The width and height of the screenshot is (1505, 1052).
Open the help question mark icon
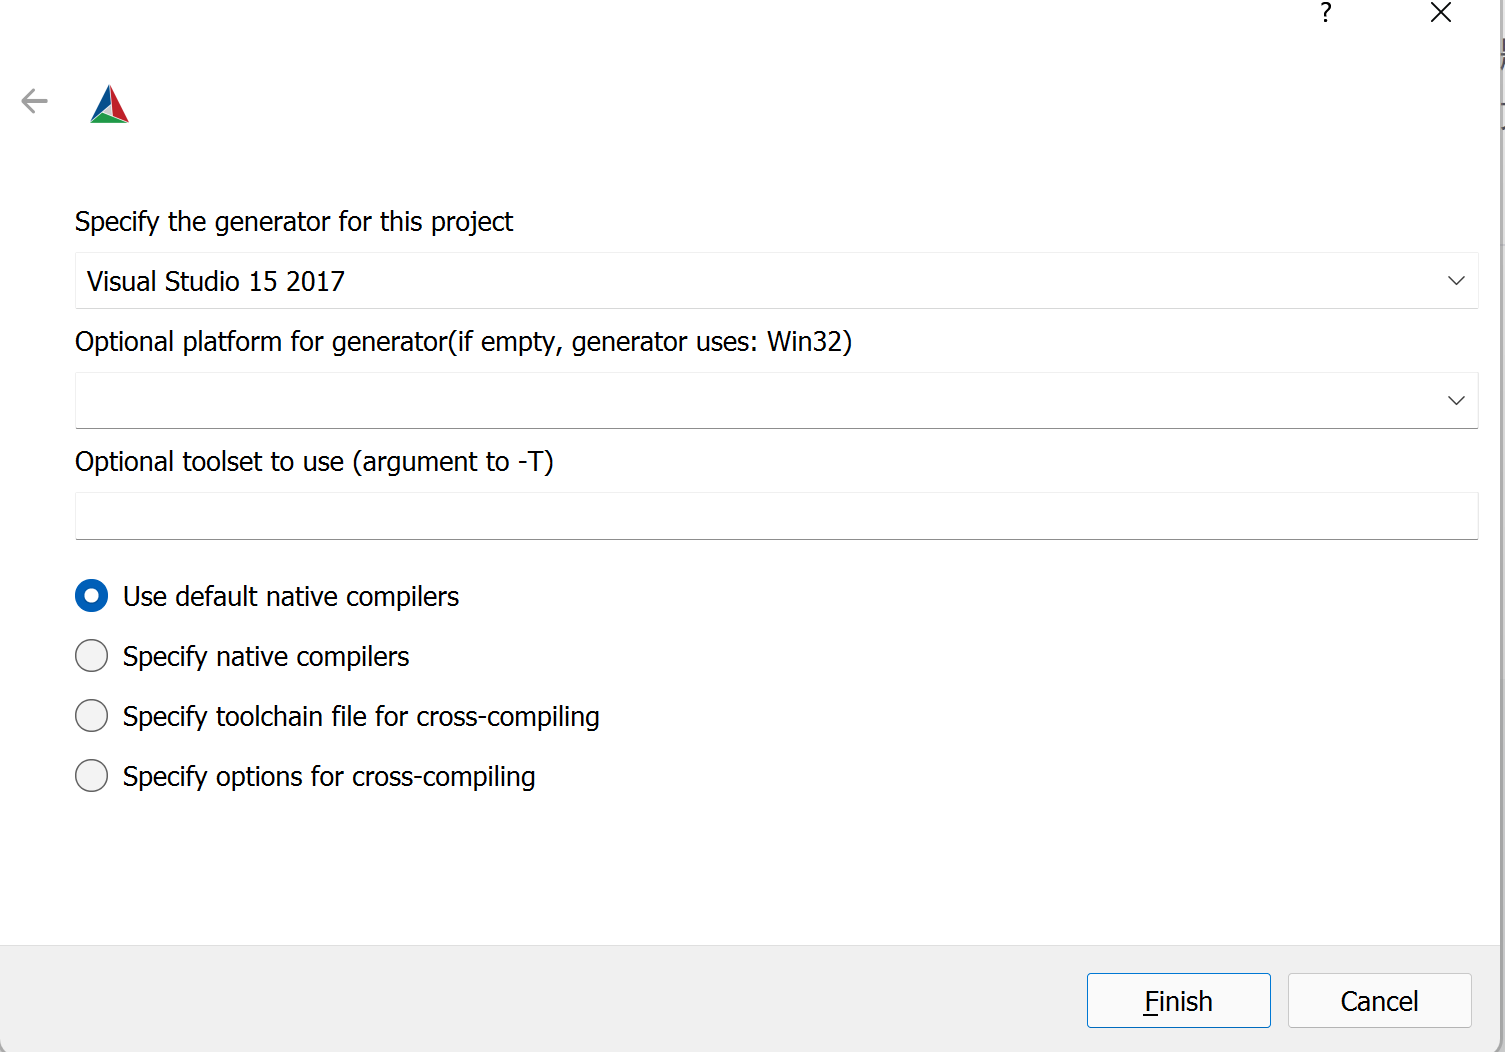tap(1326, 13)
